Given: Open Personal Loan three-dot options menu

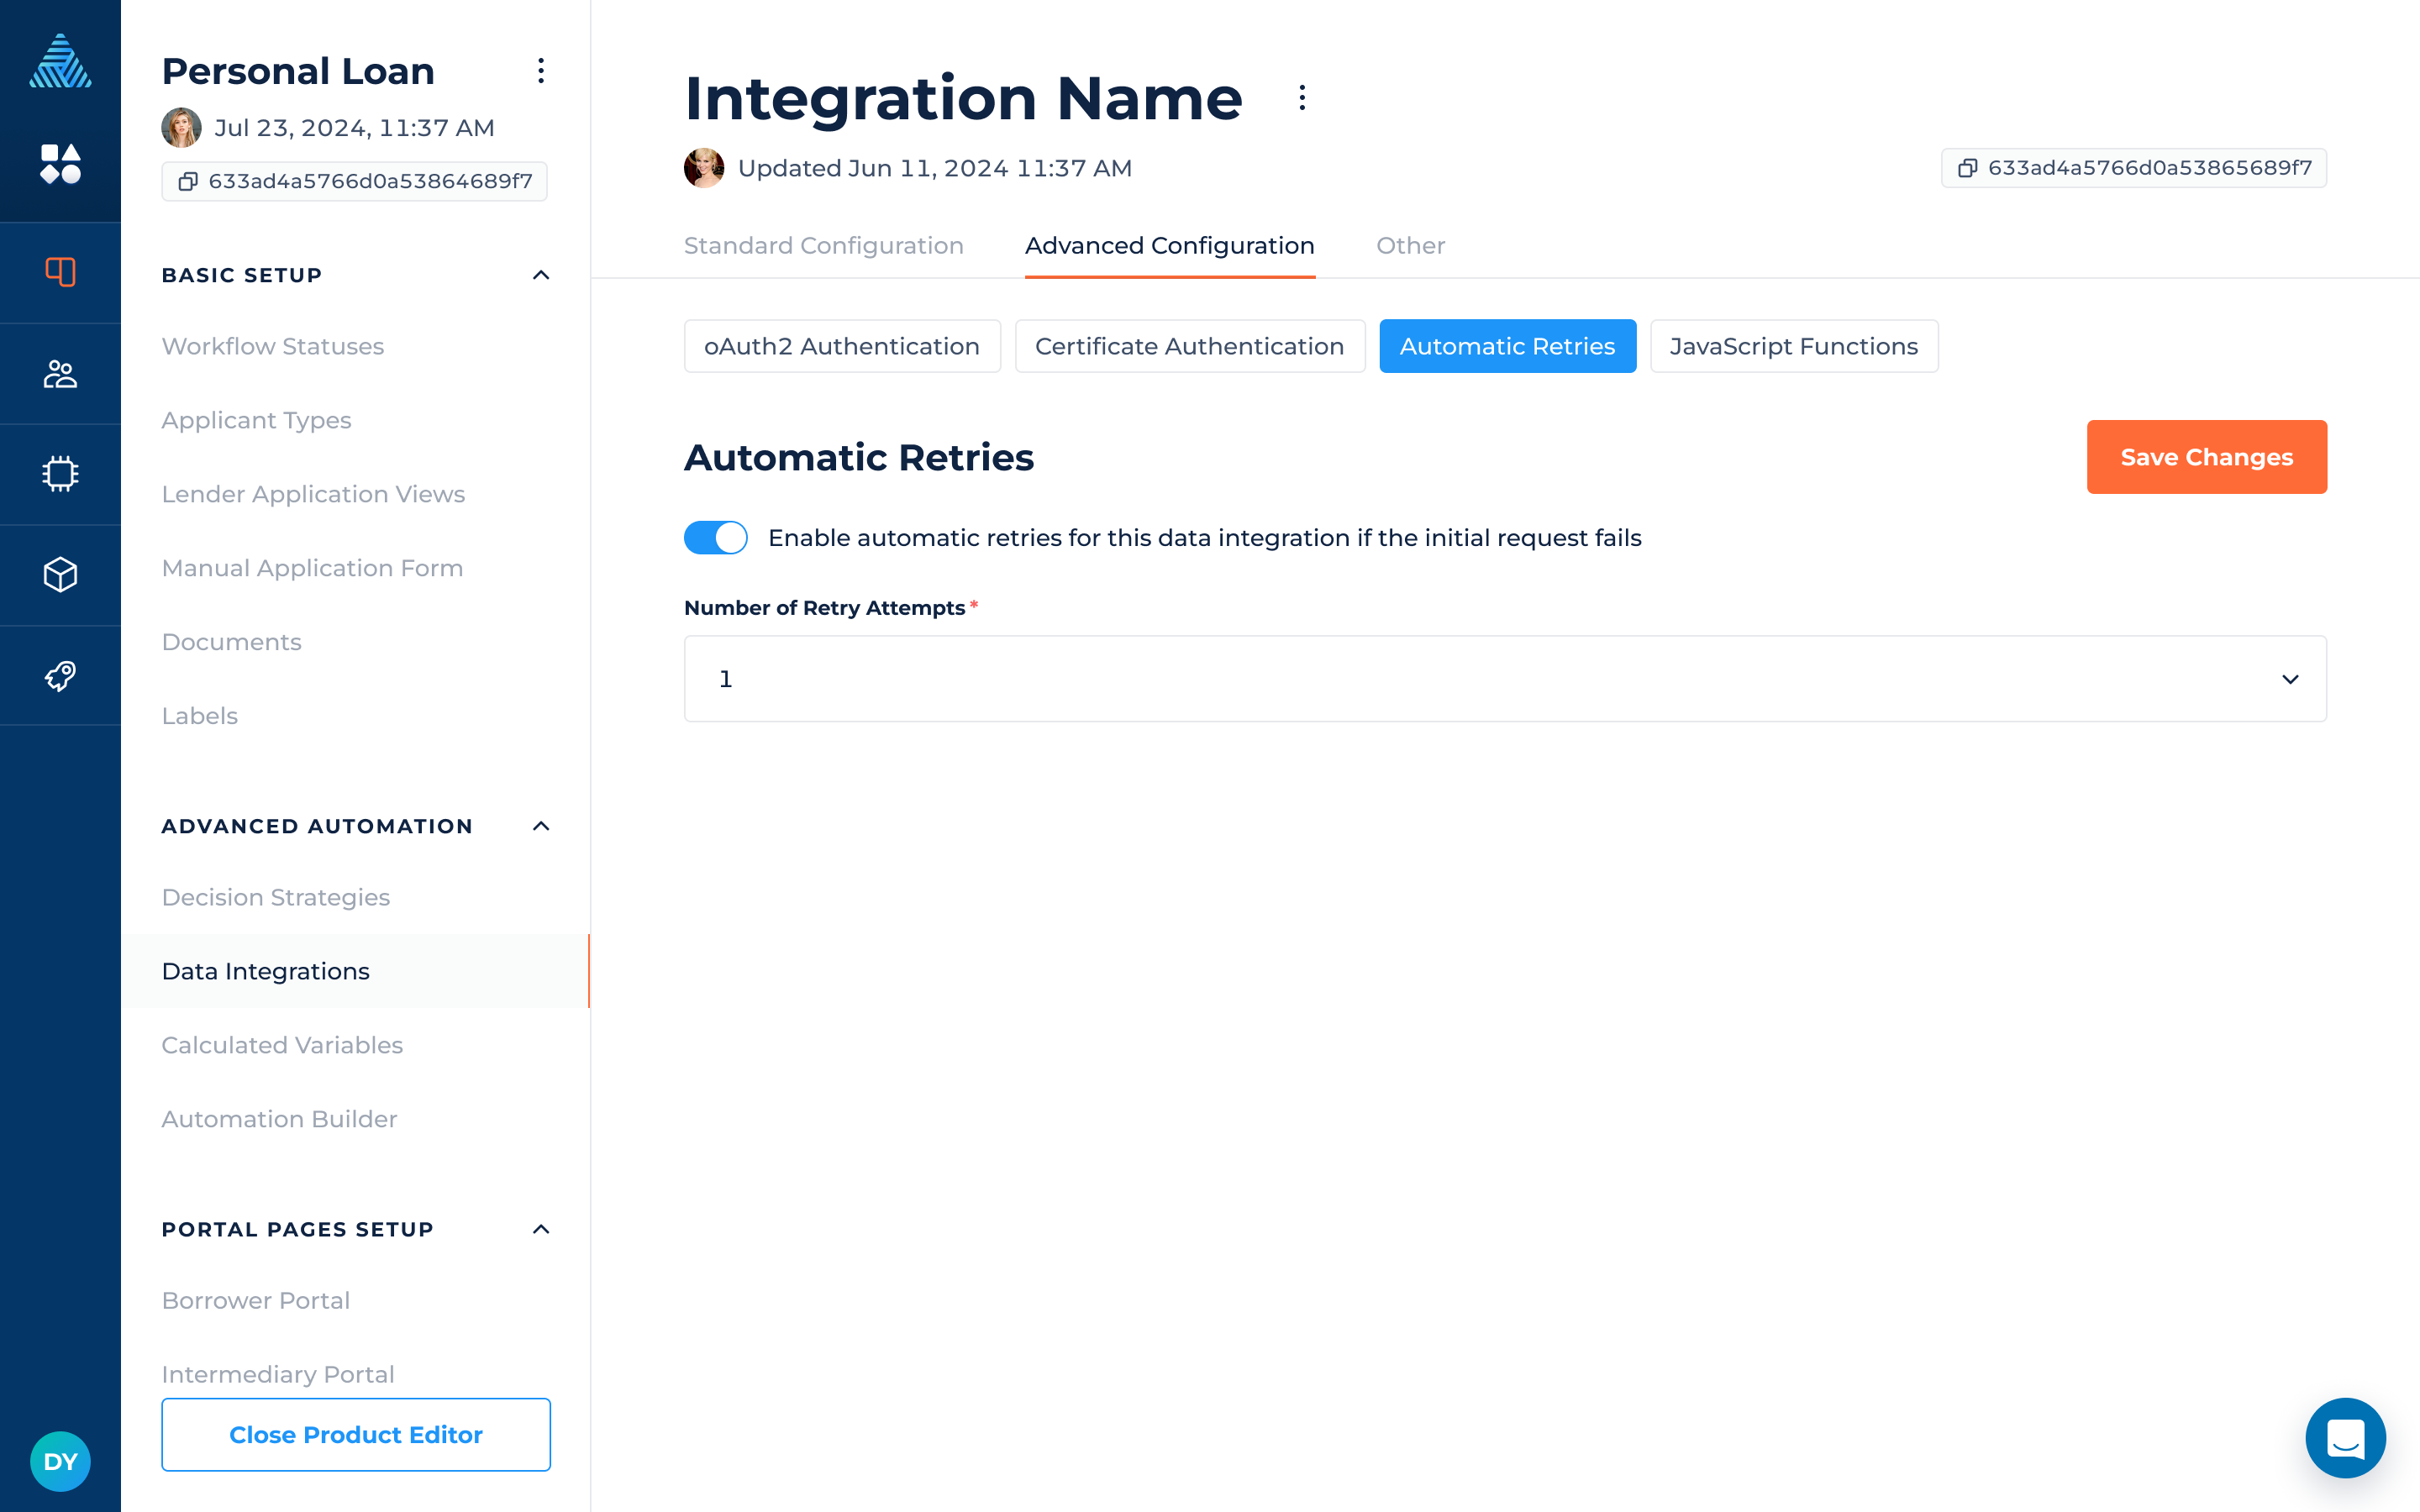Looking at the screenshot, I should pos(541,71).
